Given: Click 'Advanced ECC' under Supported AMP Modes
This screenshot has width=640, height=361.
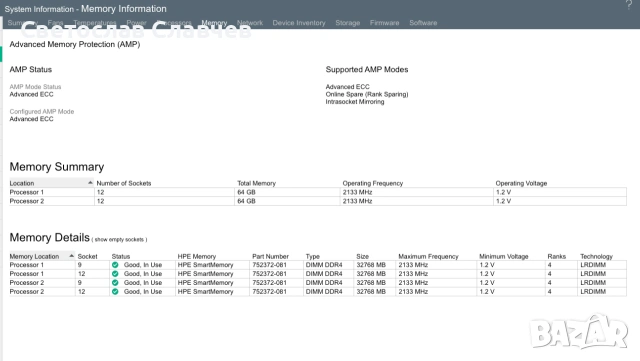Looking at the screenshot, I should (x=347, y=87).
